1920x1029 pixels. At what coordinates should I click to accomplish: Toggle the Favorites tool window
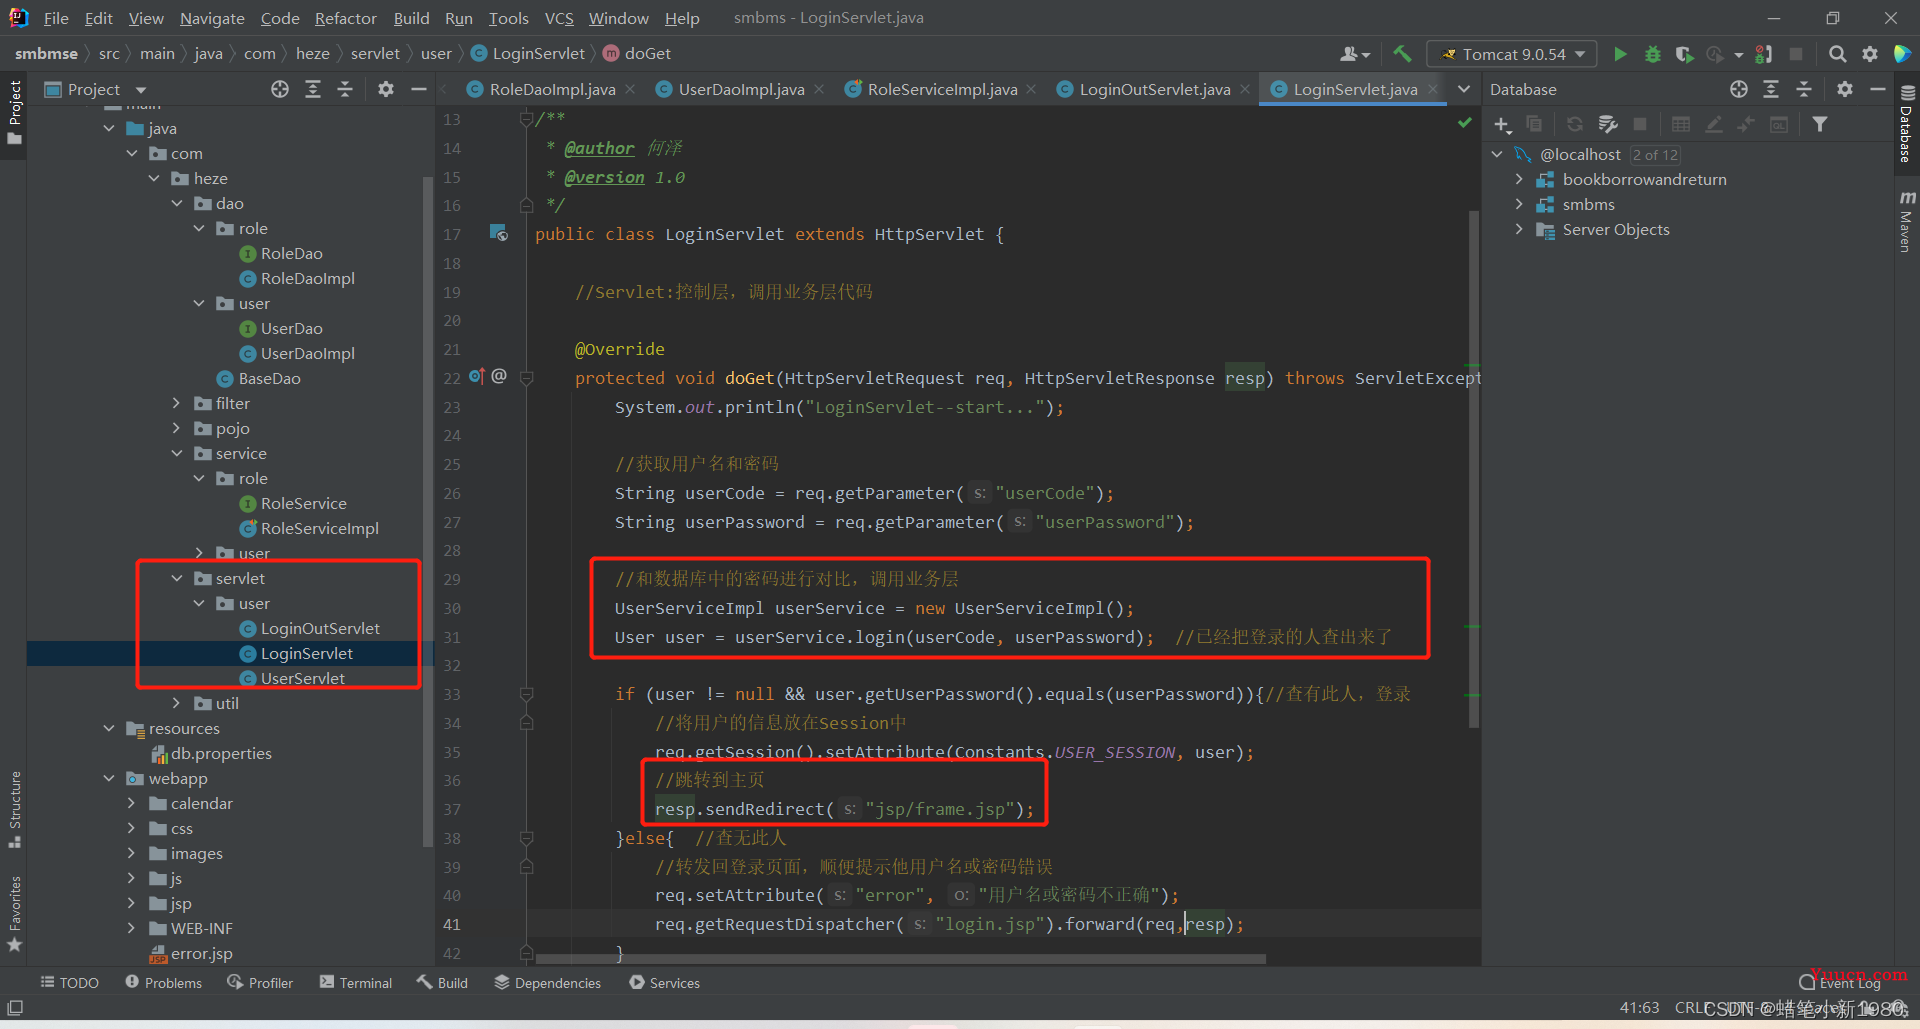pos(14,914)
